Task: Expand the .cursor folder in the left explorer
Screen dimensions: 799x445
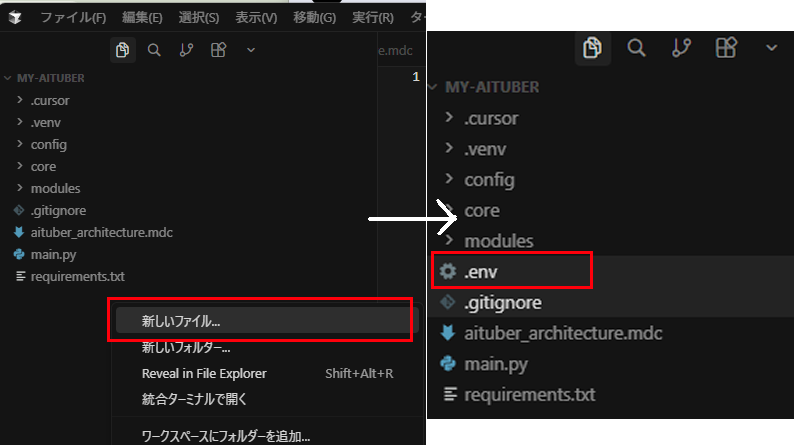Action: [x=49, y=100]
